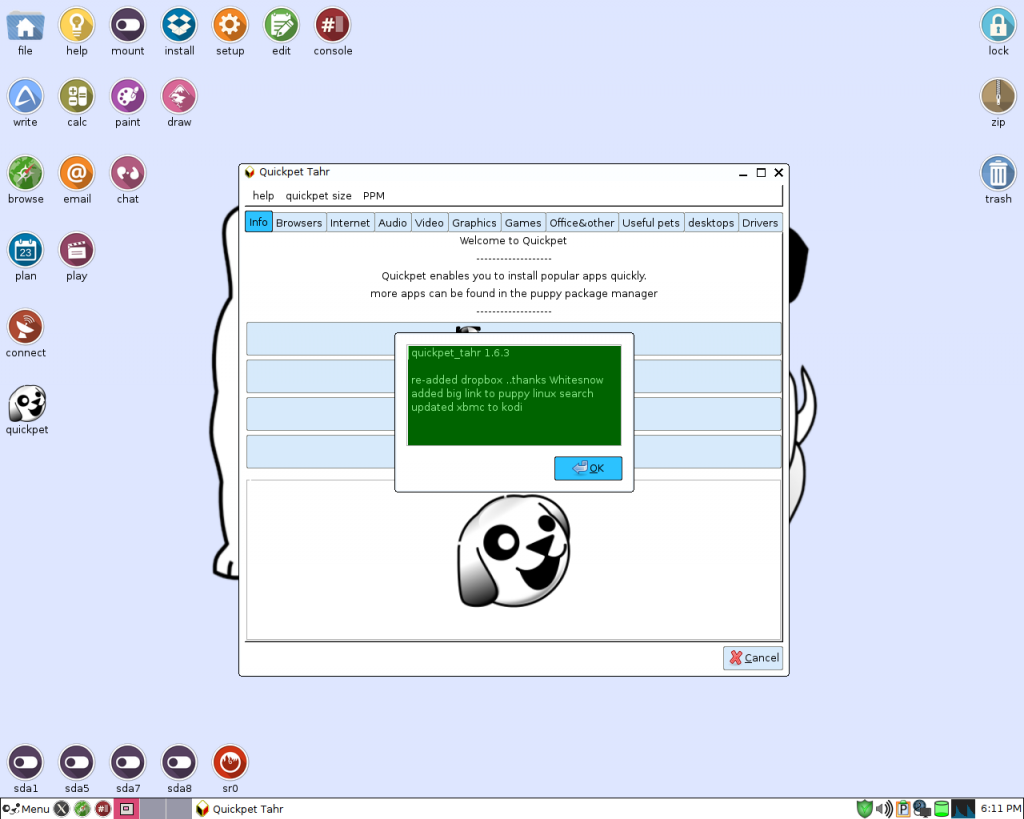
Task: Click the puppy logo image in Quickpet
Action: point(513,551)
